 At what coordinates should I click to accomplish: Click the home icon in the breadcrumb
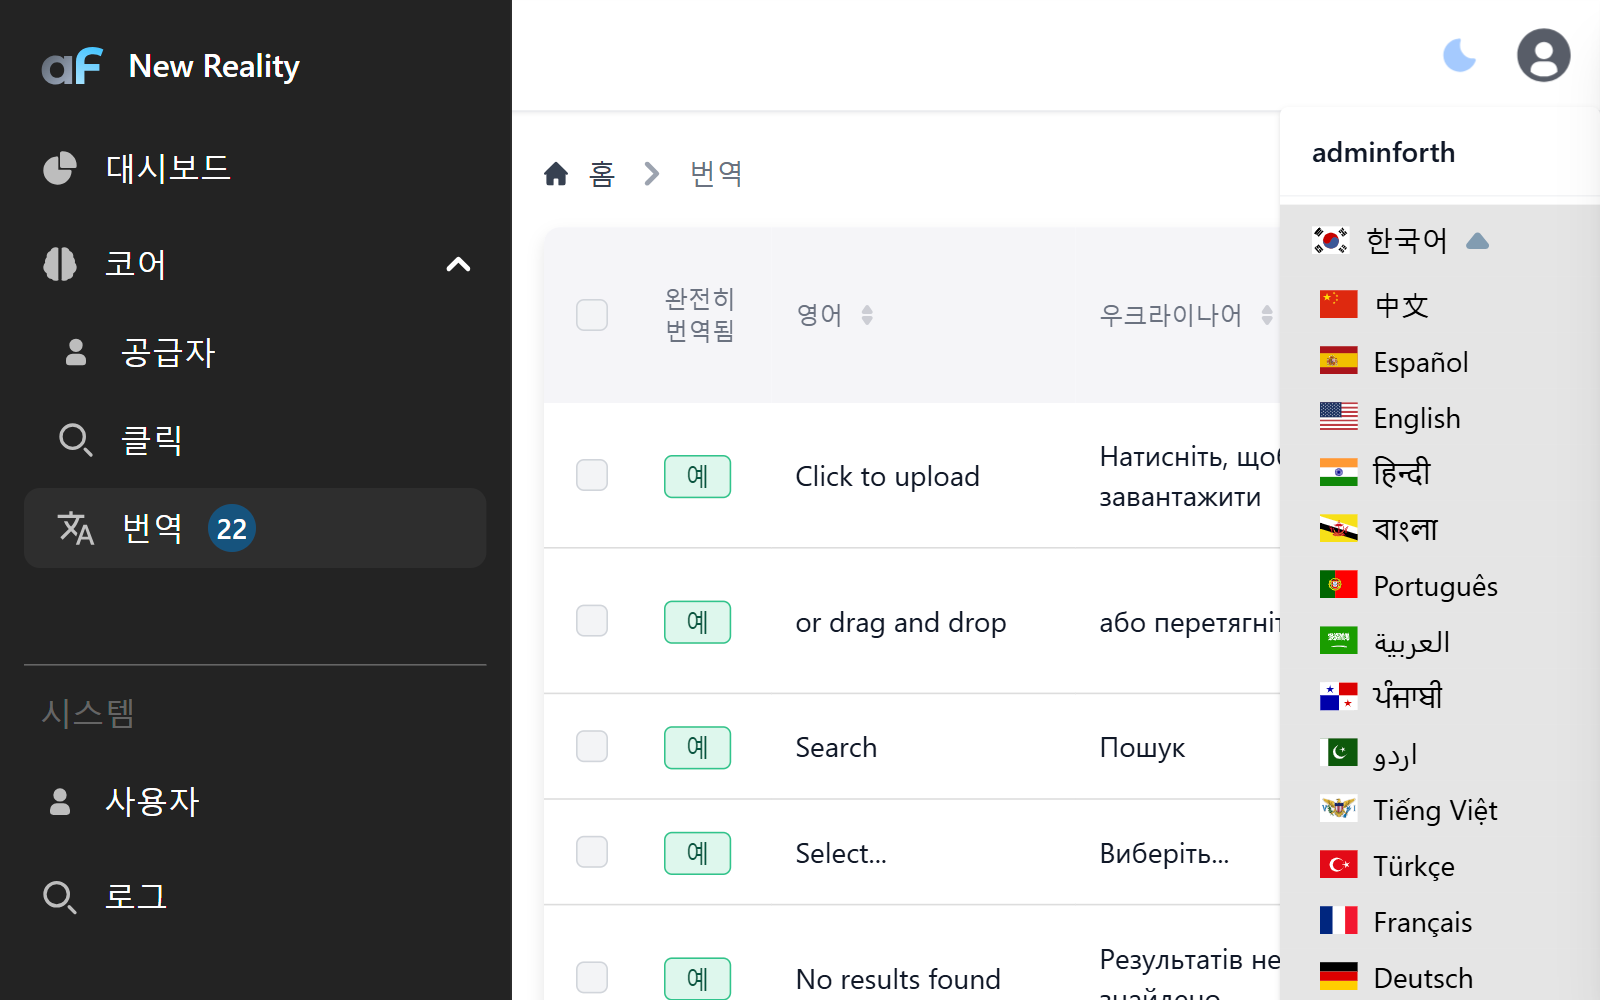[557, 173]
